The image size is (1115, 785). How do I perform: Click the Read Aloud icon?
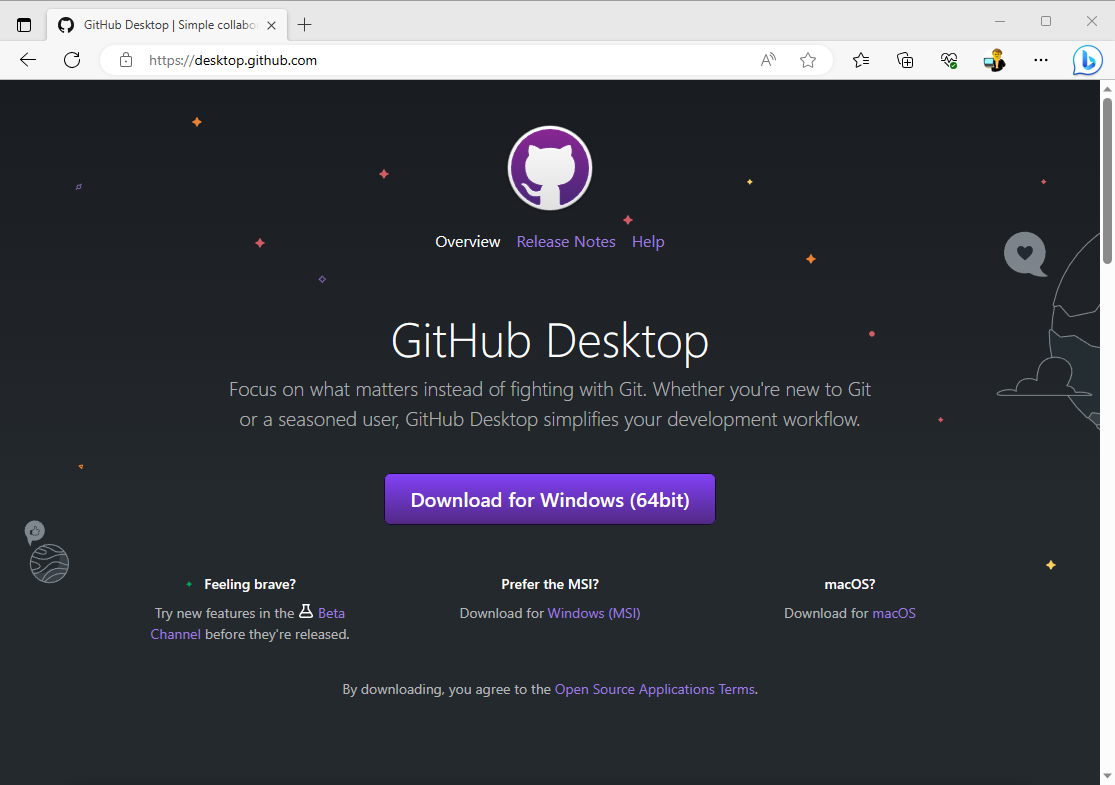768,60
